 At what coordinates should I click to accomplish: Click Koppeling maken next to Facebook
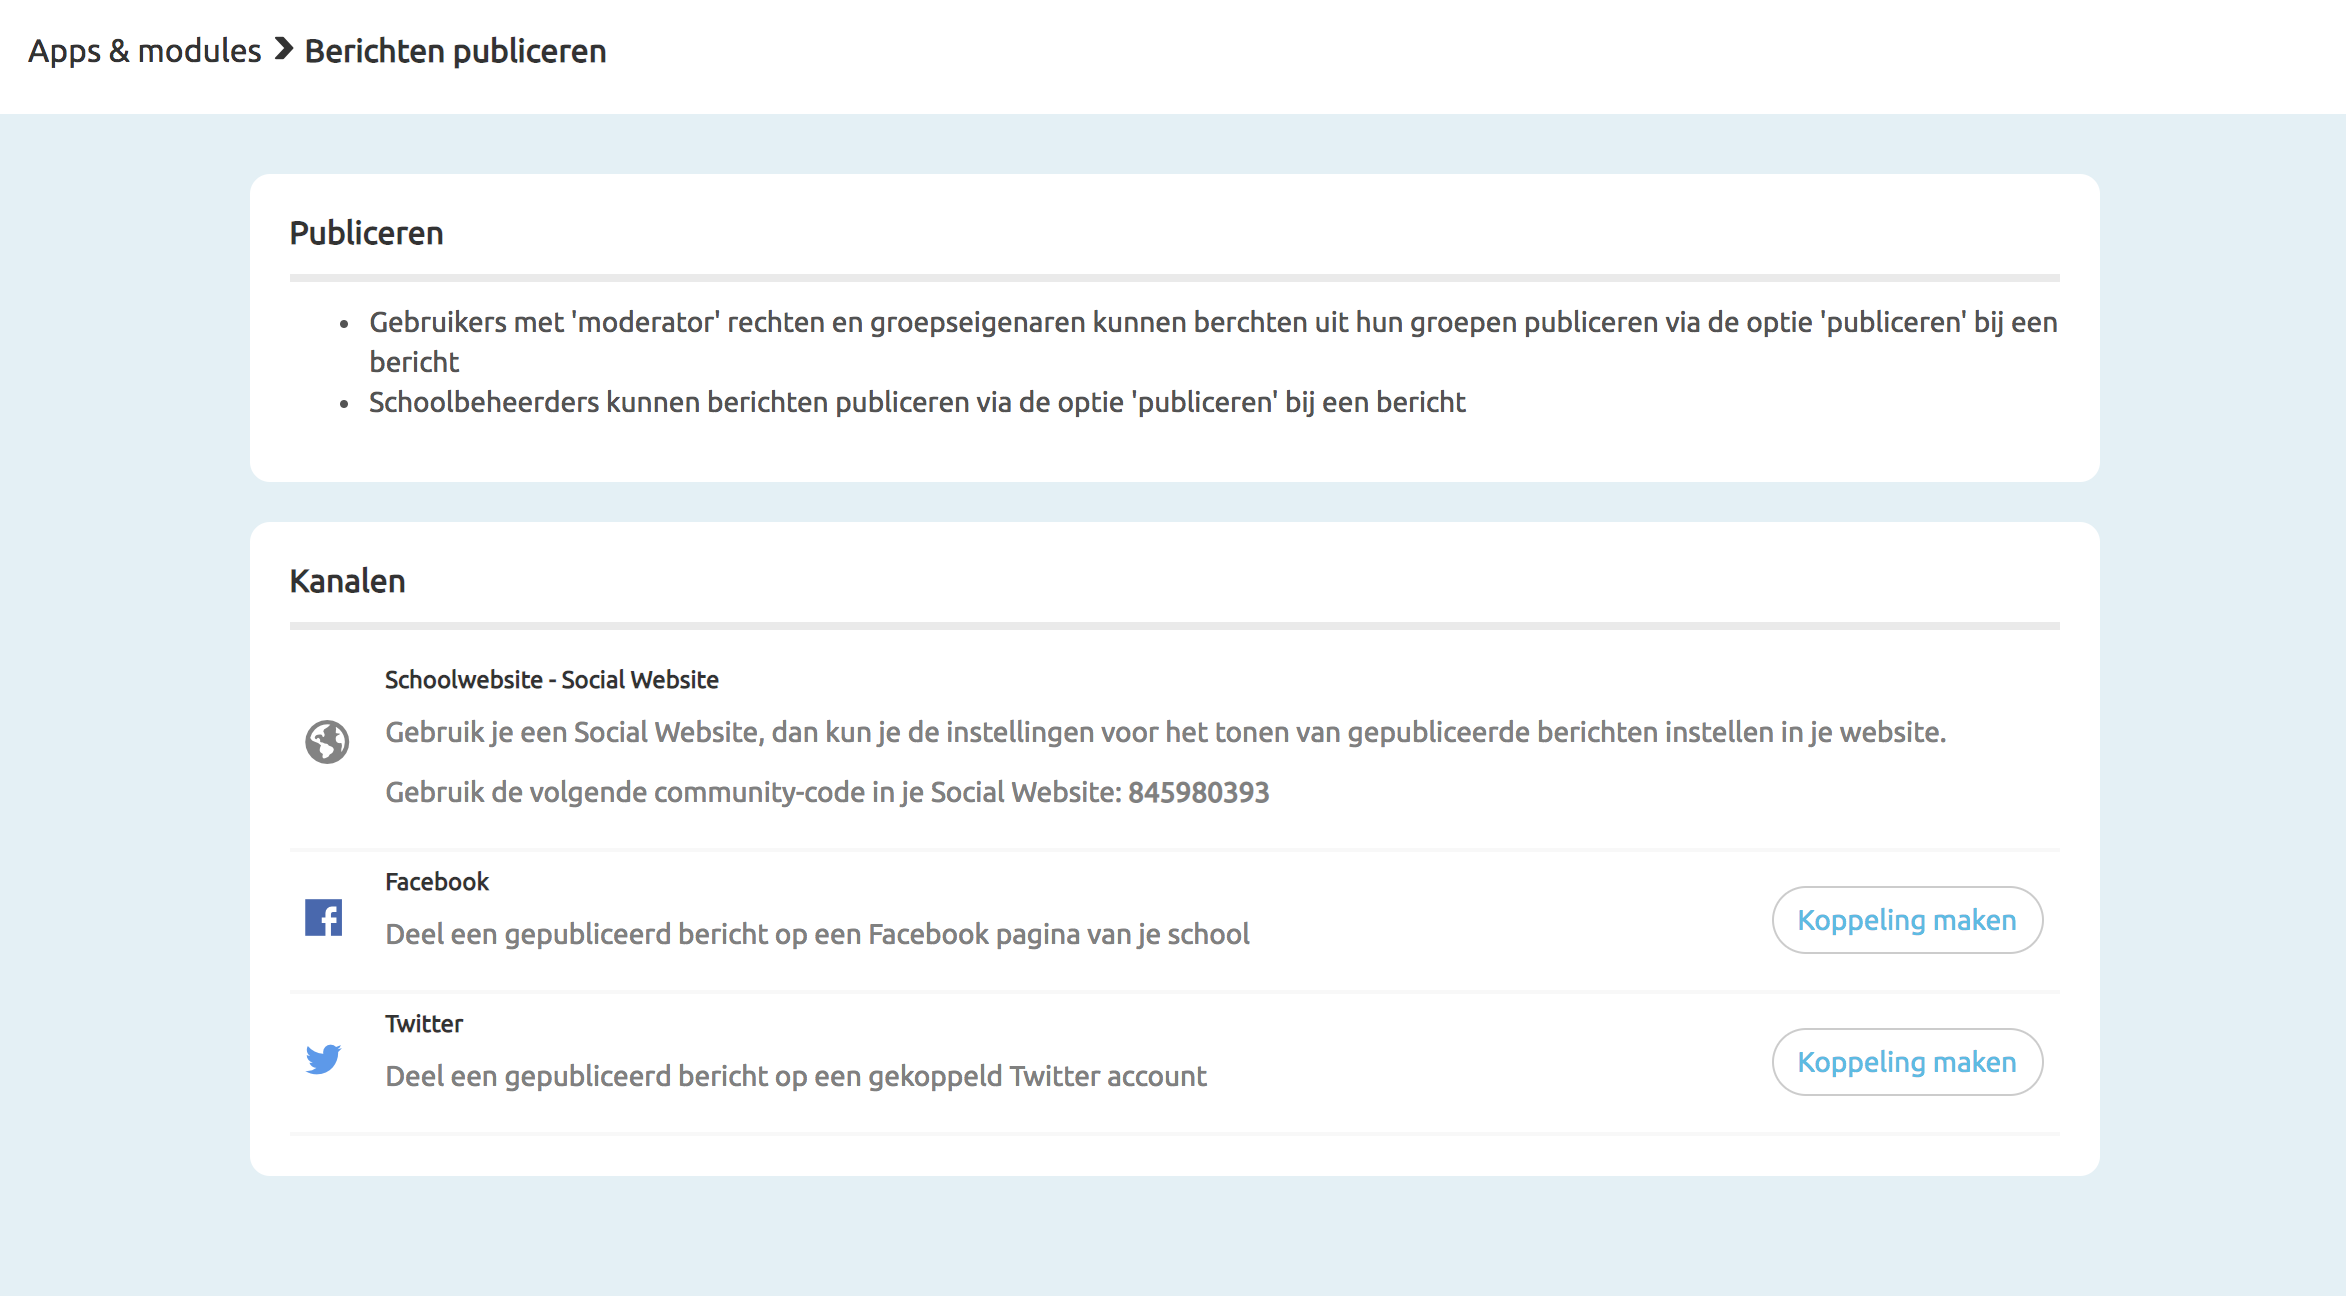point(1906,919)
